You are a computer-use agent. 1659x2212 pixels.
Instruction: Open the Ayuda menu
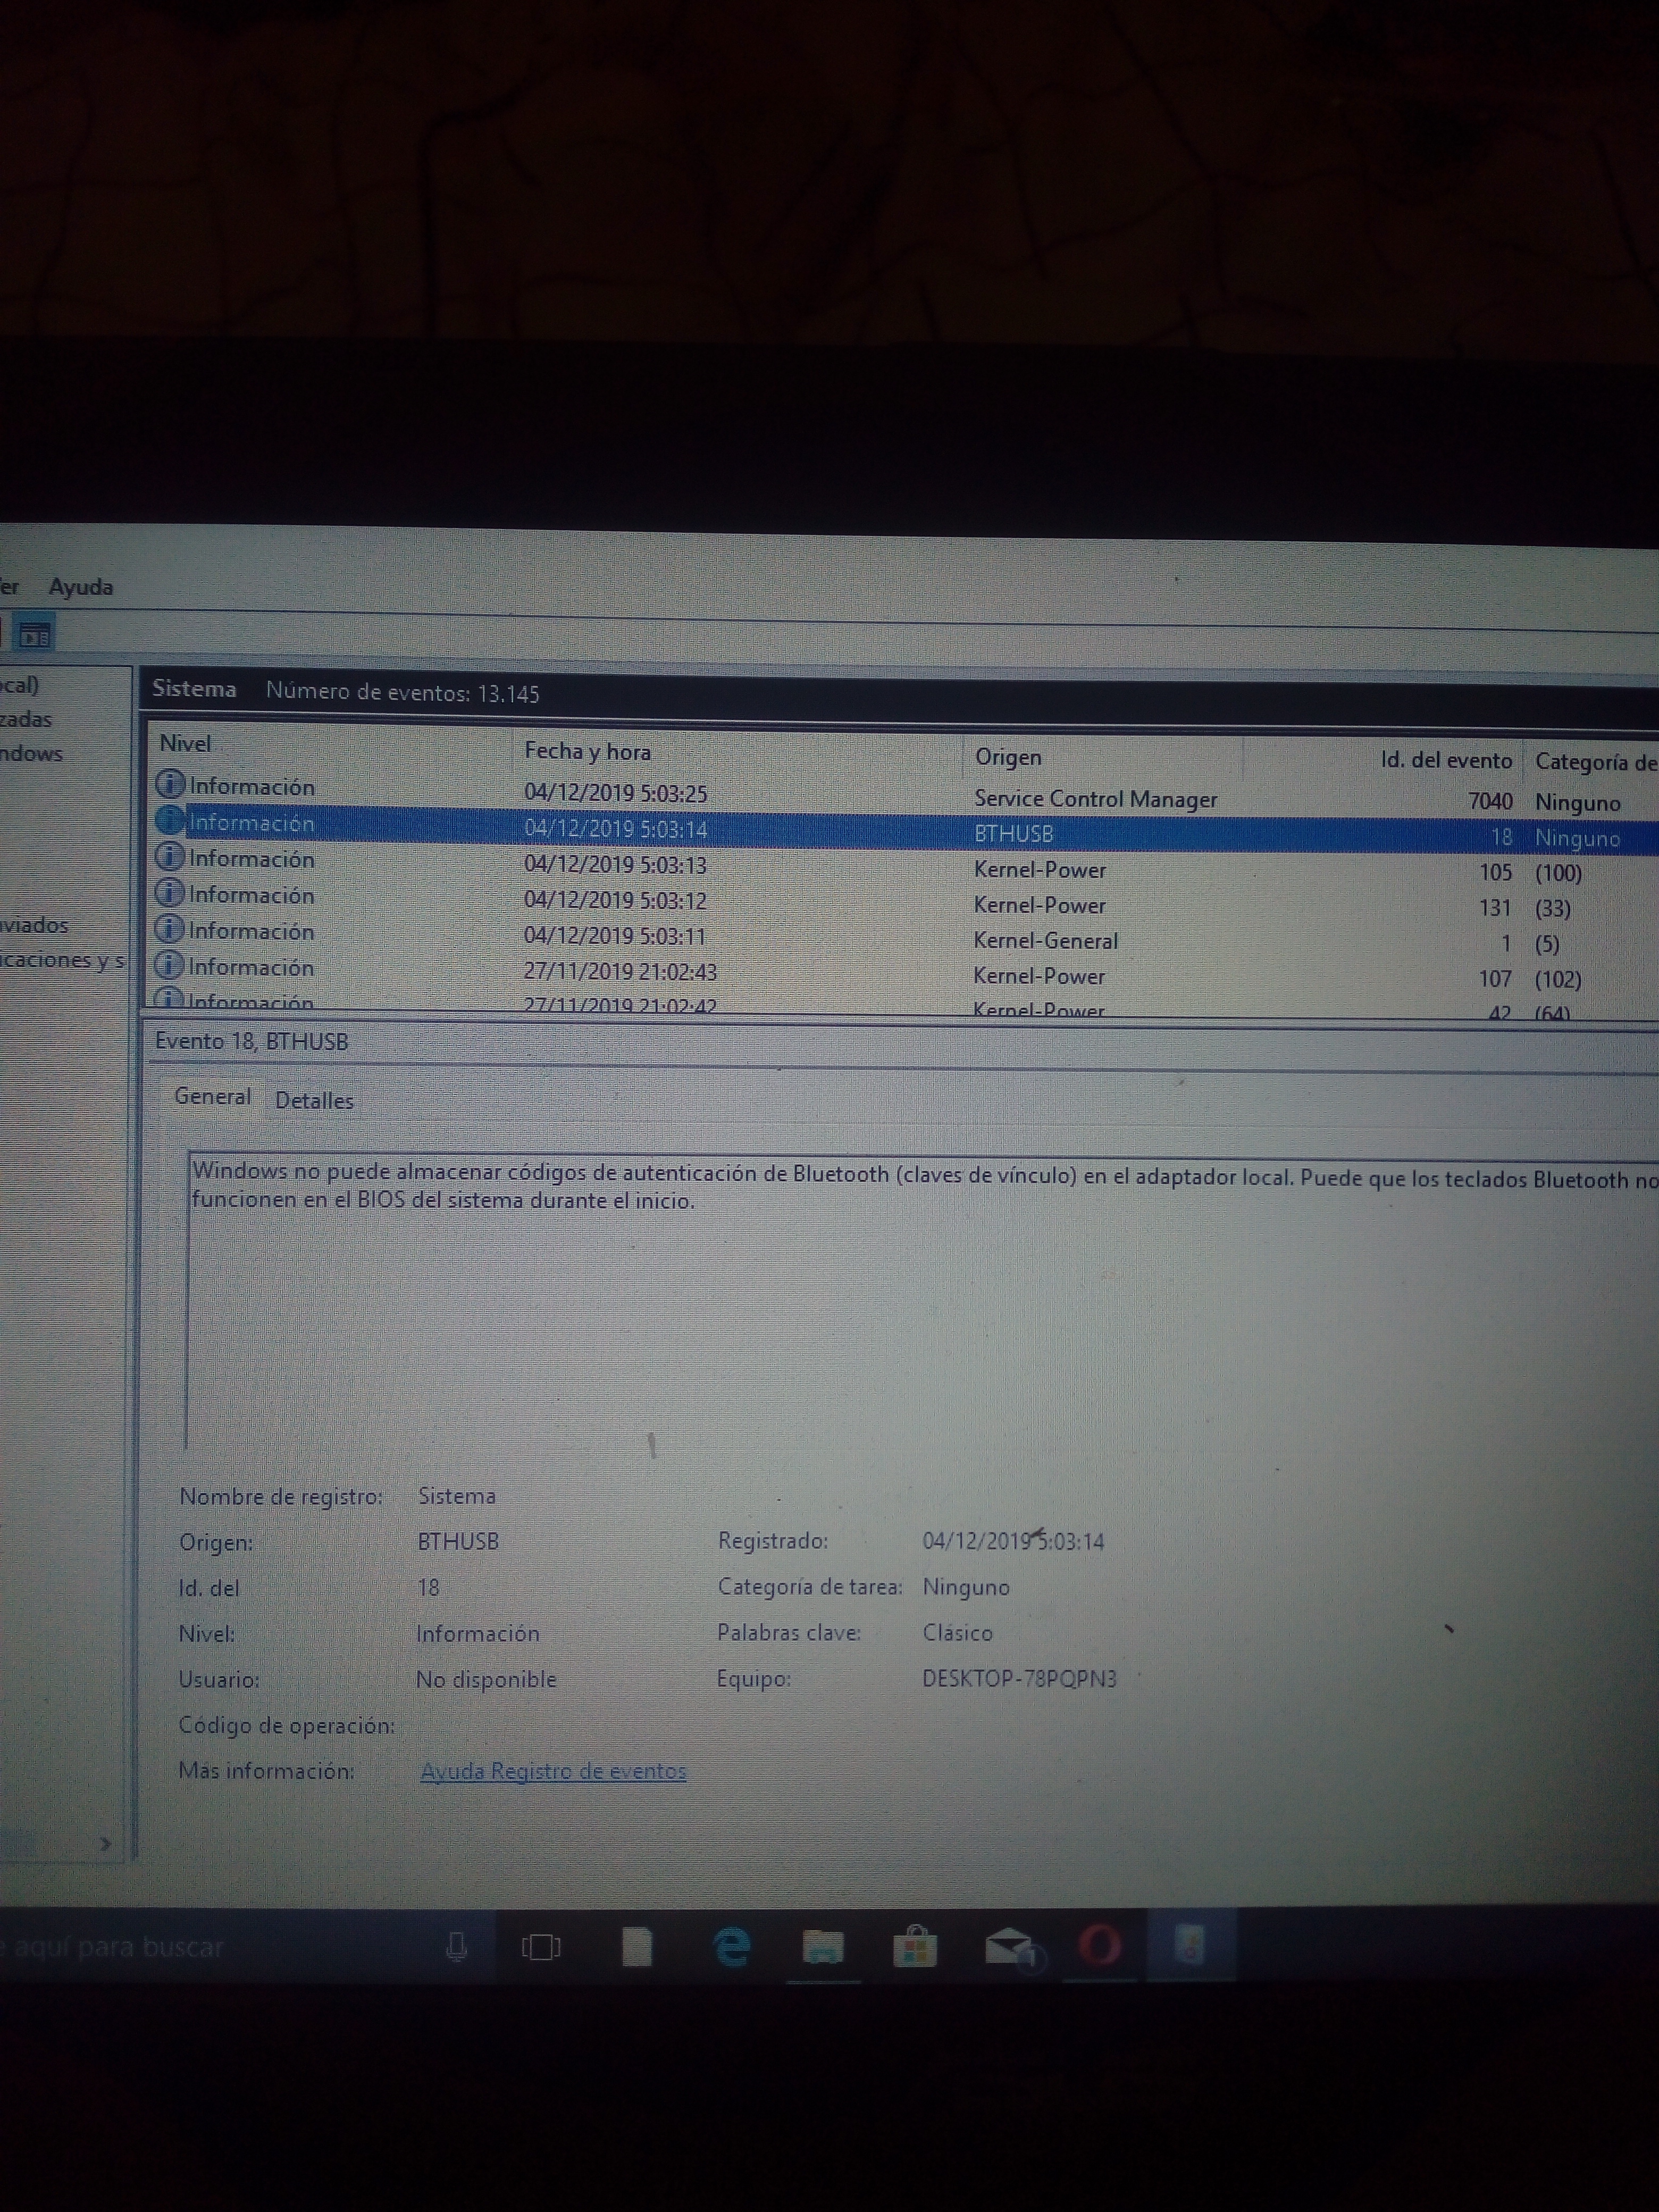click(81, 587)
